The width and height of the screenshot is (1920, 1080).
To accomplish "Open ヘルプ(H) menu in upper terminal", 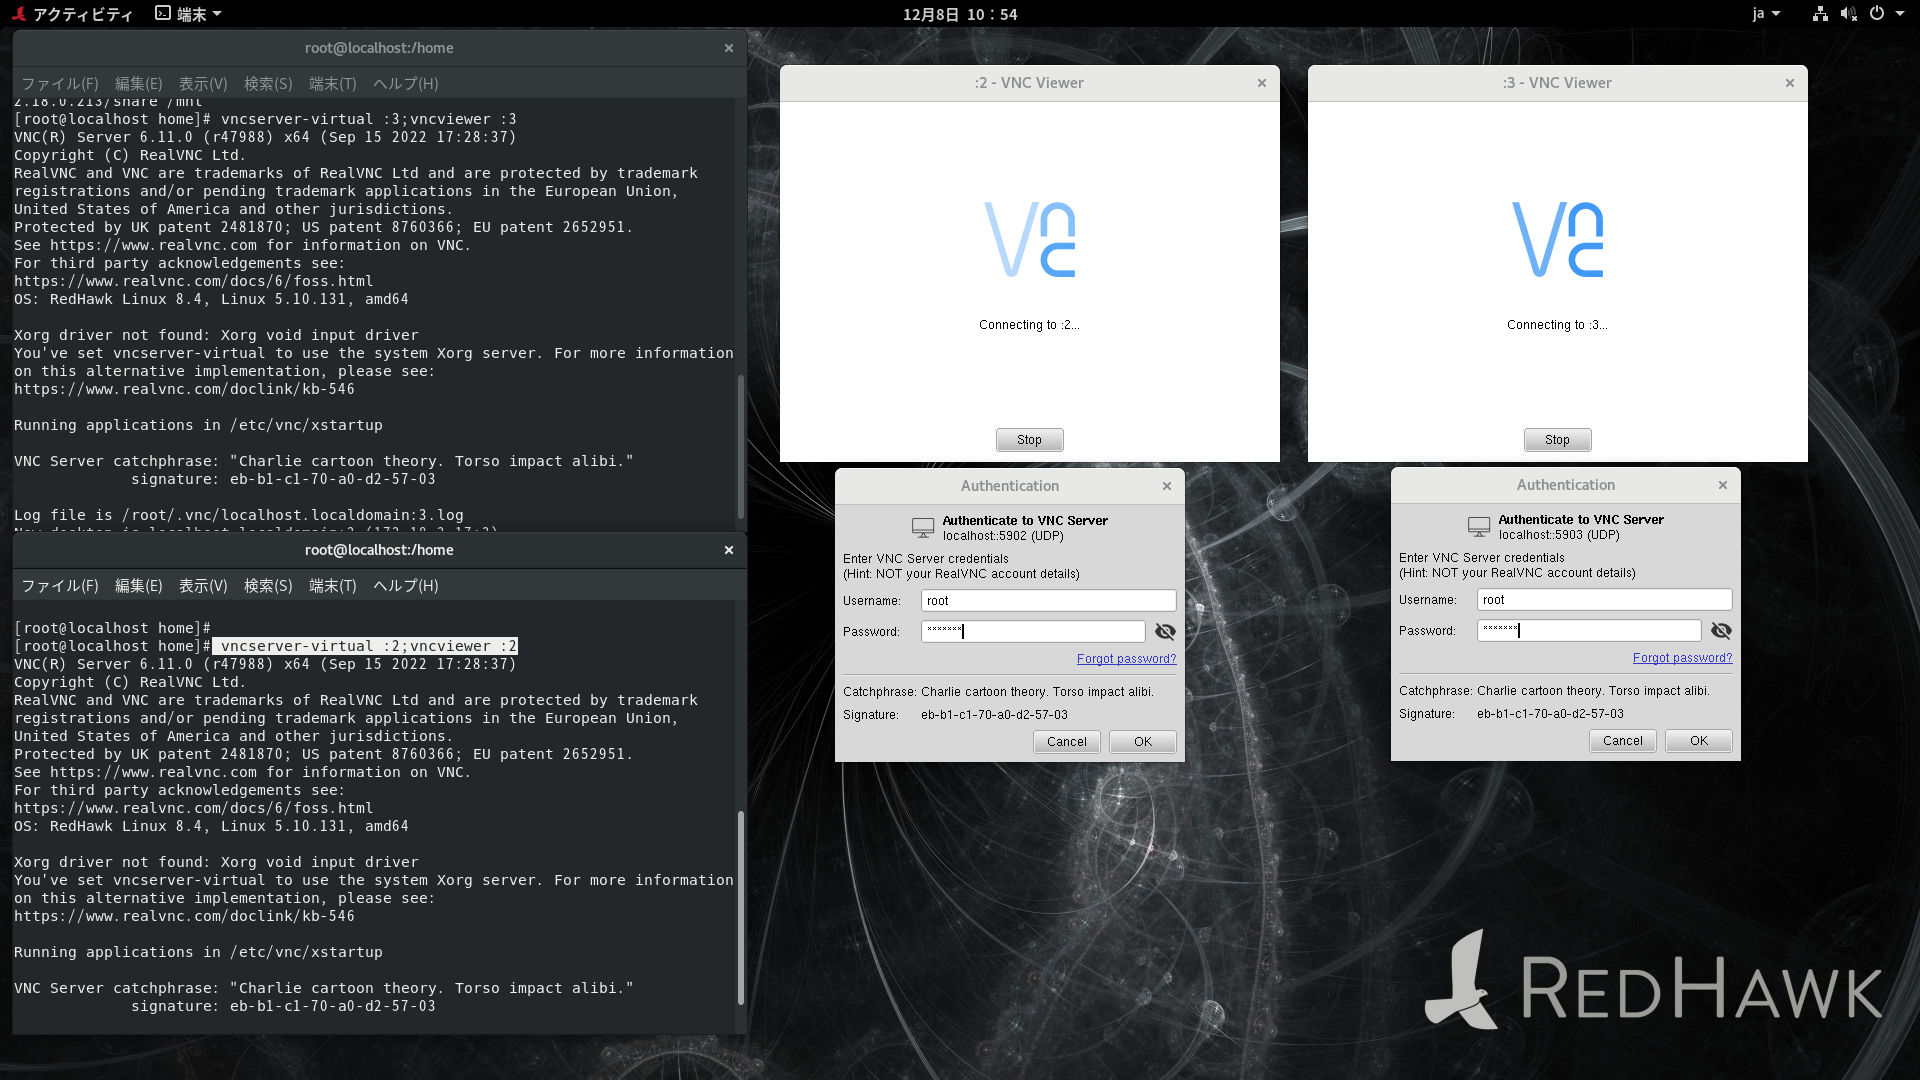I will click(x=406, y=84).
